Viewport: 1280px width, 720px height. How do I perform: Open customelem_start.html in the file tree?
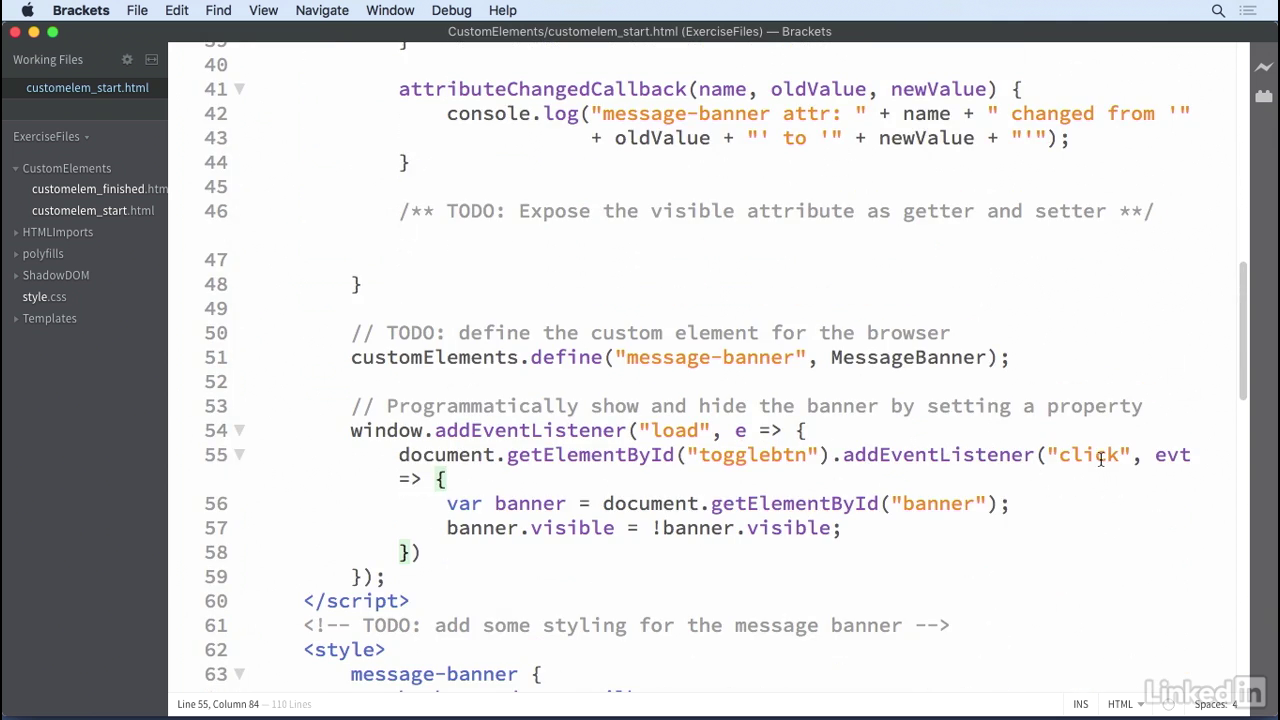tap(93, 211)
